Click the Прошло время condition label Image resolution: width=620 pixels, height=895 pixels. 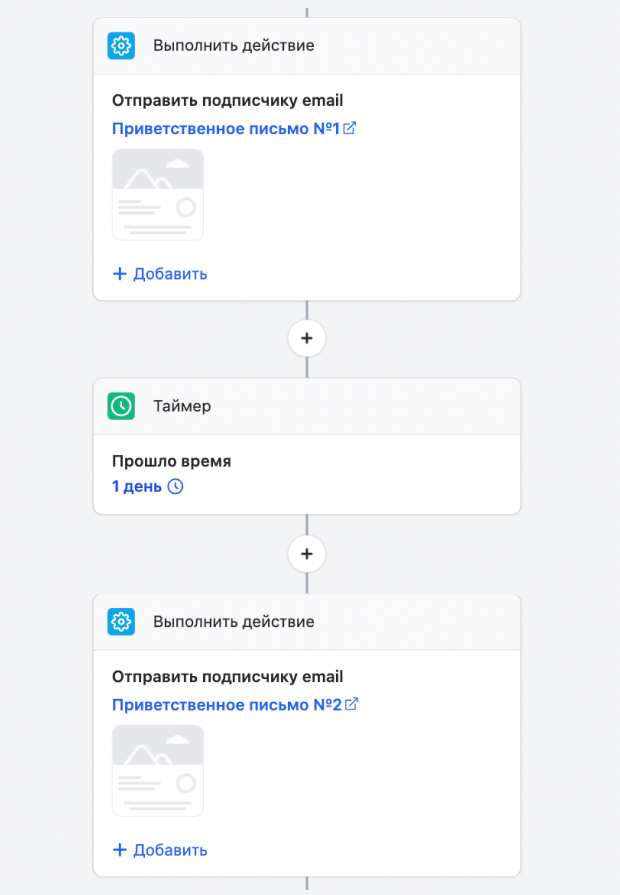171,462
